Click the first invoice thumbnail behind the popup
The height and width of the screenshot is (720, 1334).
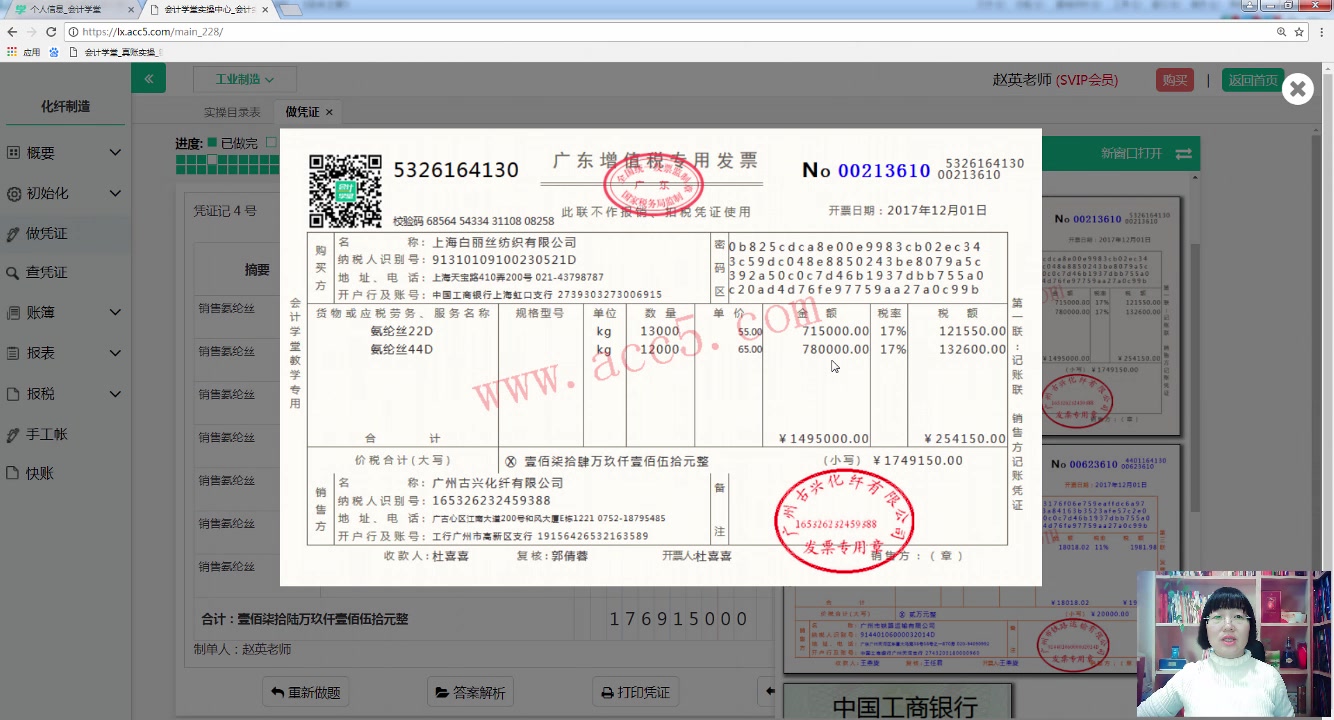[x=1111, y=317]
